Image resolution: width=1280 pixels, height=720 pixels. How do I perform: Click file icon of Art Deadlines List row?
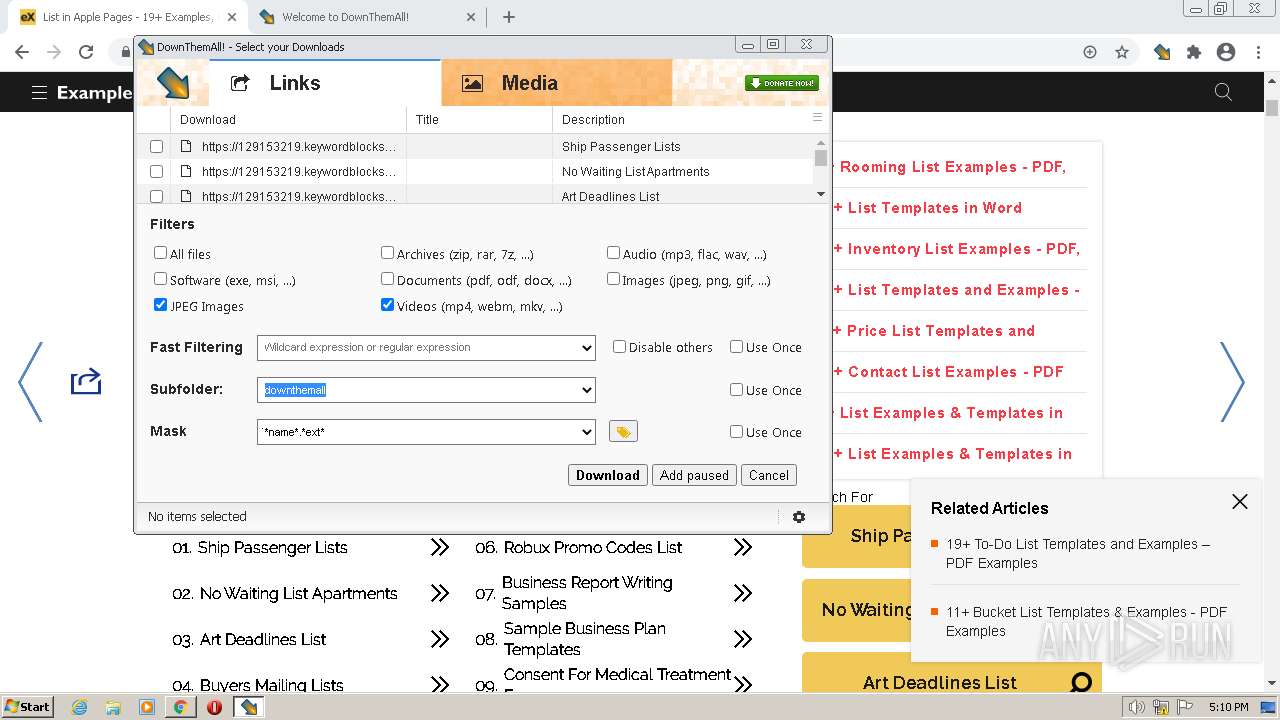point(186,196)
